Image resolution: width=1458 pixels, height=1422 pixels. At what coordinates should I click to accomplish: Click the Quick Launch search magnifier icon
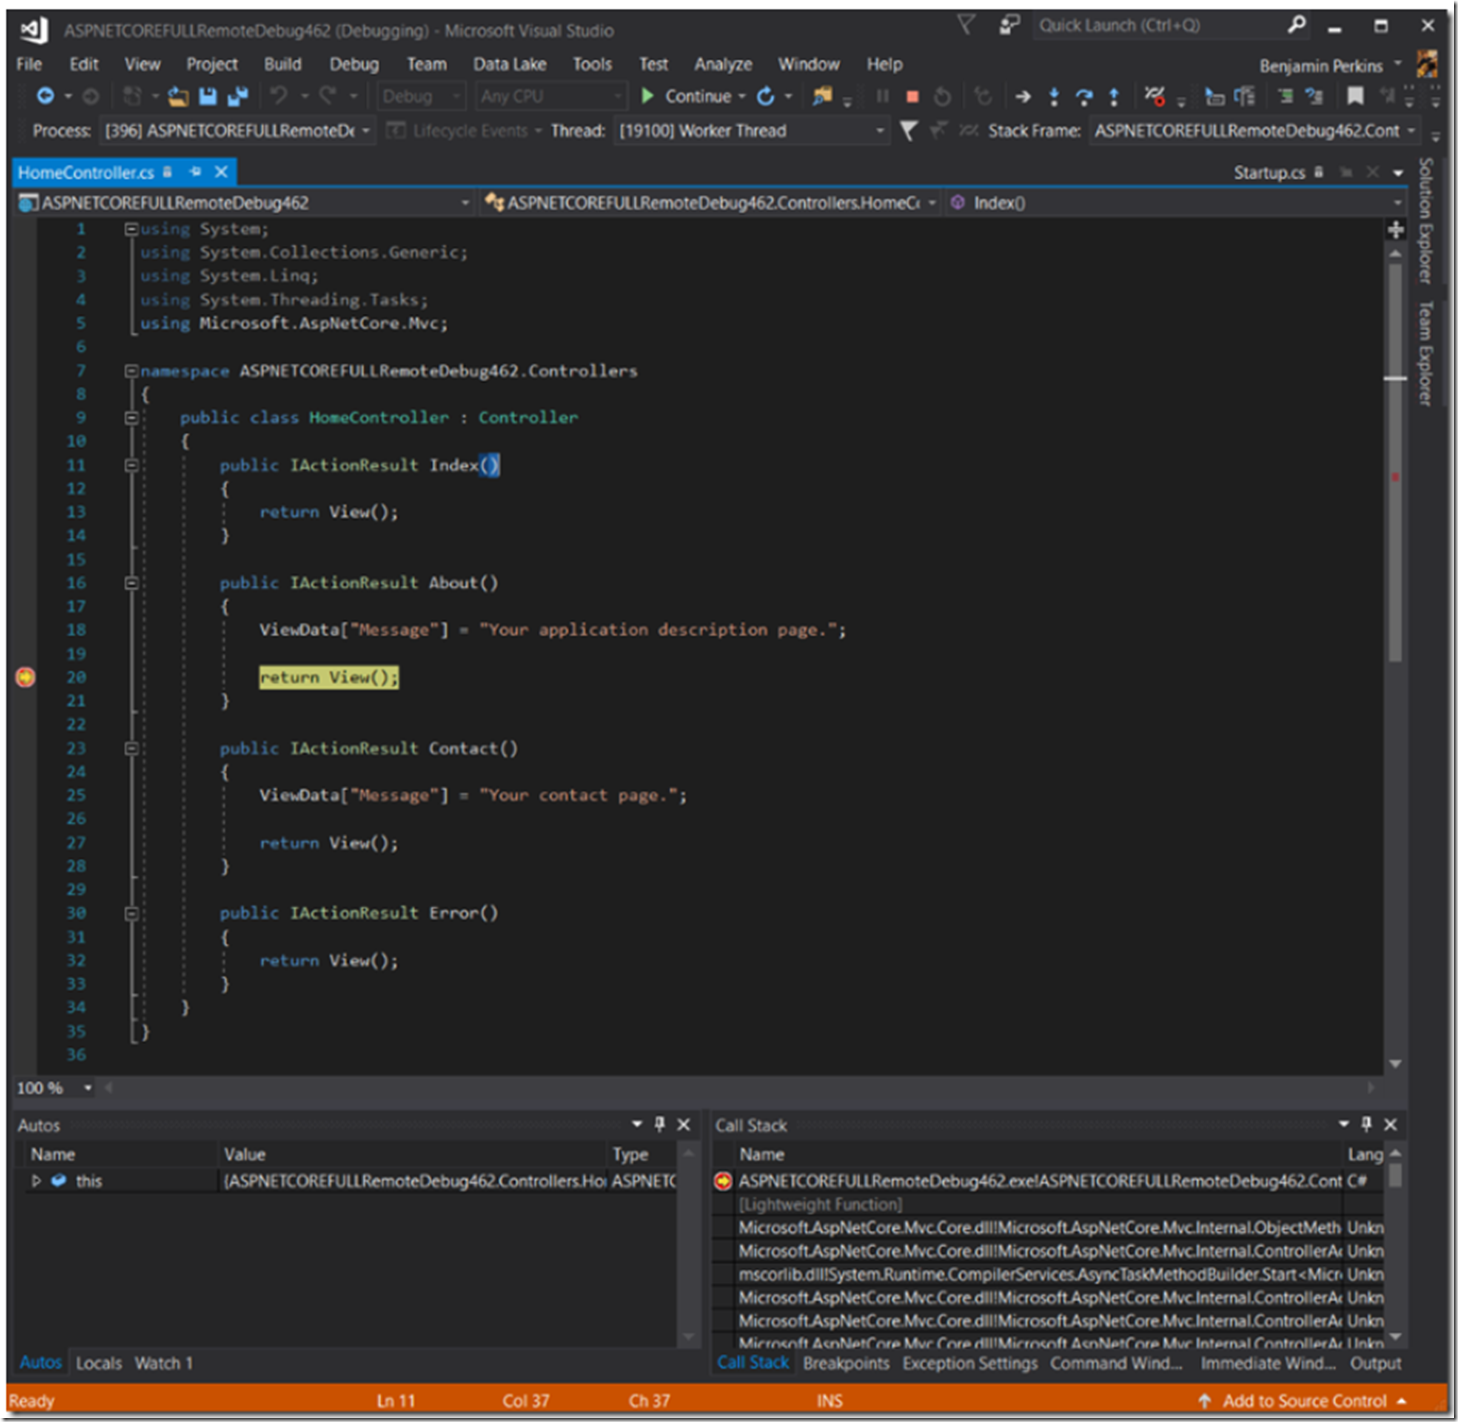1297,25
